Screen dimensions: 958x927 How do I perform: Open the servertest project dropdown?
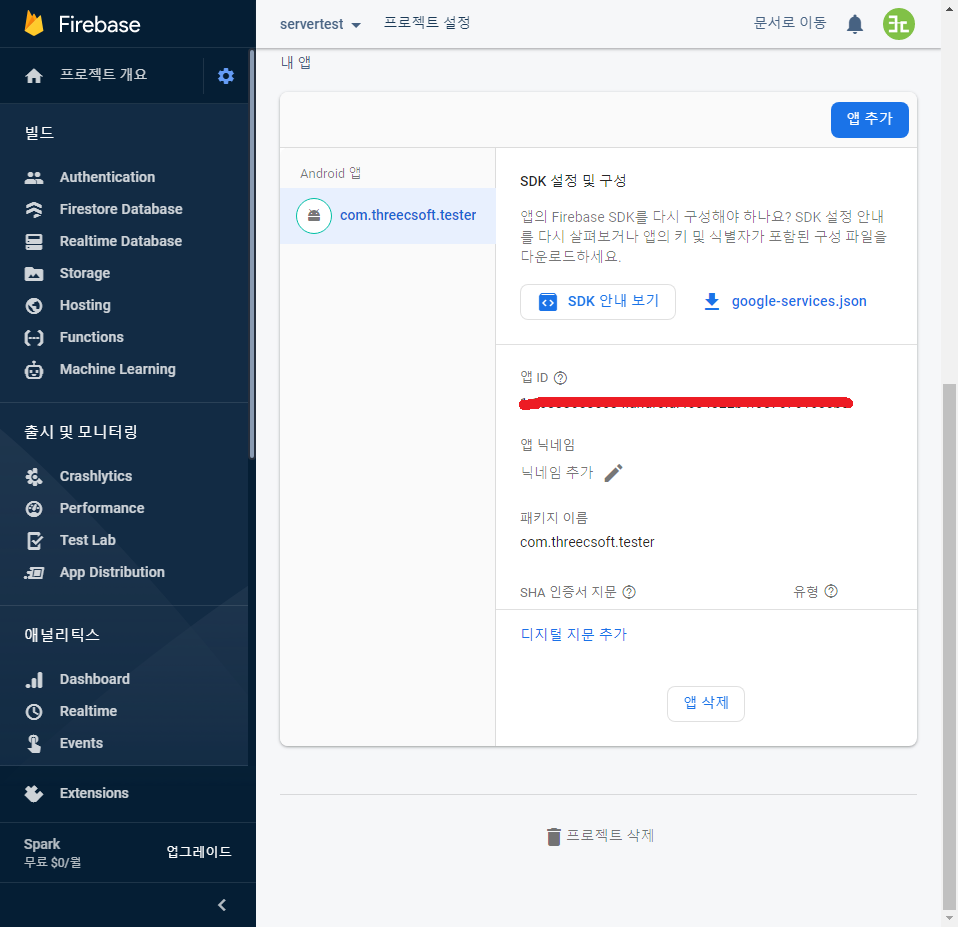[320, 24]
